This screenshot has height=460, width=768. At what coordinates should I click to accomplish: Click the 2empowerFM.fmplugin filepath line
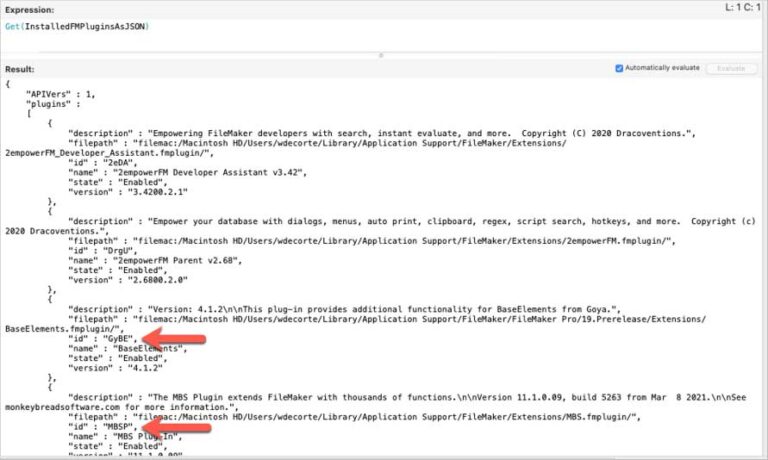point(372,241)
